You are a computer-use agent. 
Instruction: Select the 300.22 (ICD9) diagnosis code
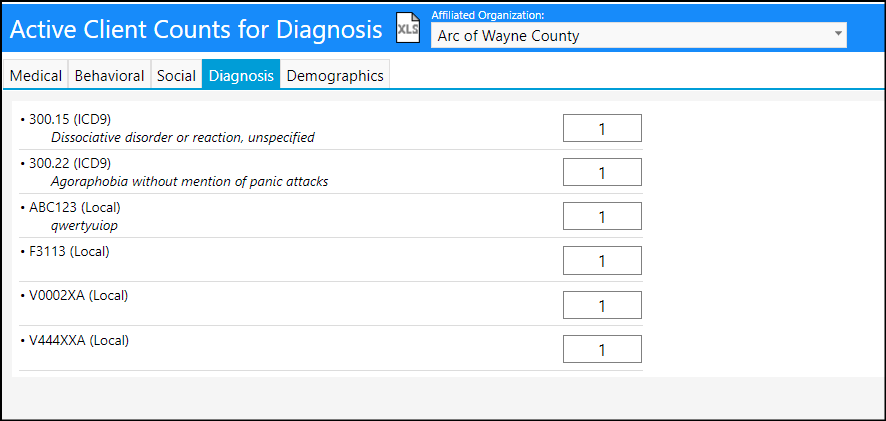point(70,163)
